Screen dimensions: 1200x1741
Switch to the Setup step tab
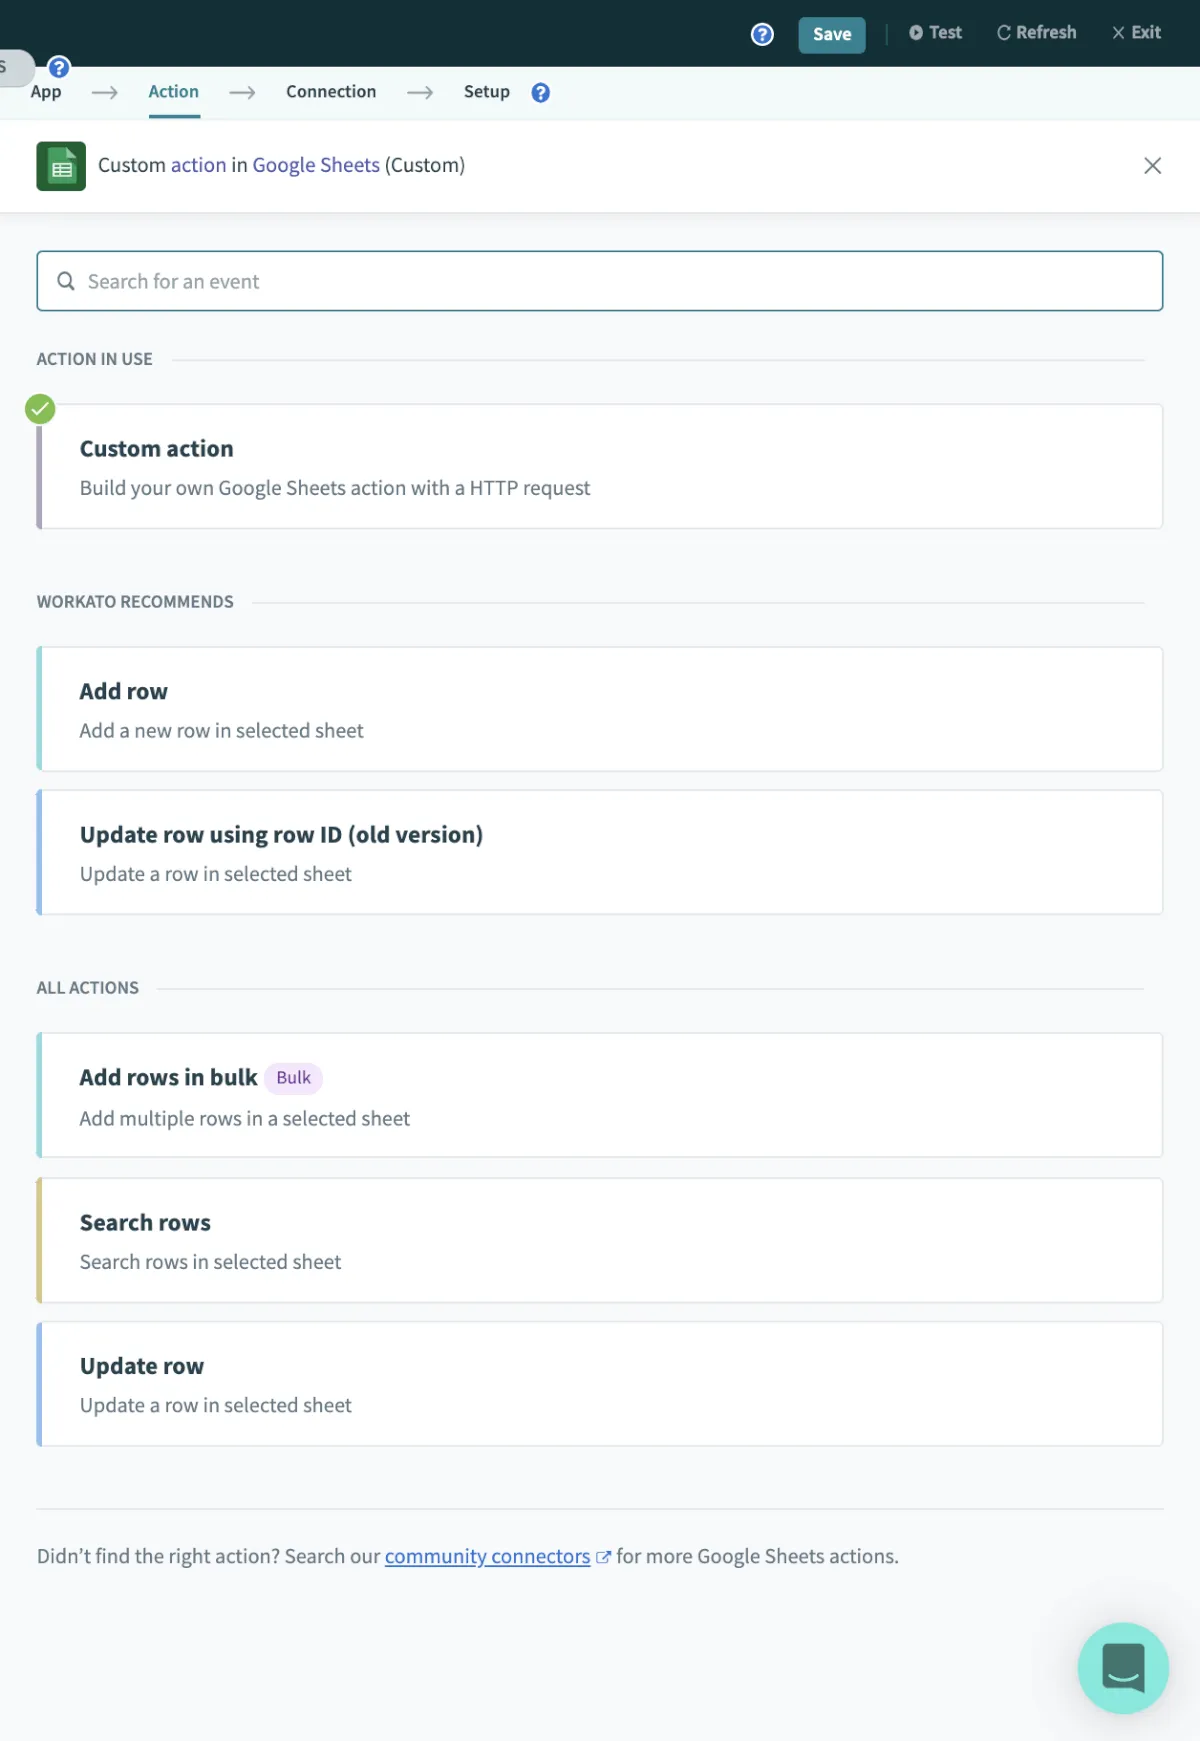point(486,92)
